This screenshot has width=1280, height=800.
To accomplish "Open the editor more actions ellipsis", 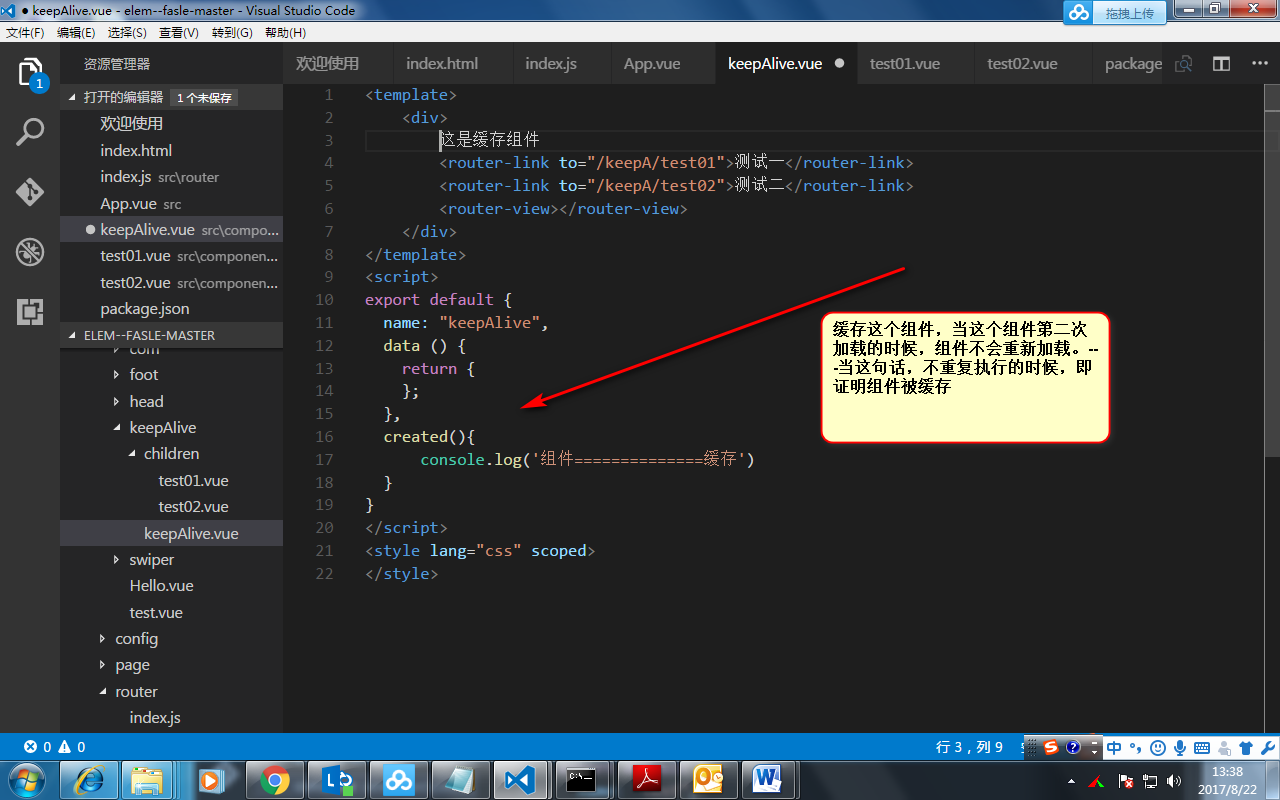I will 1259,63.
